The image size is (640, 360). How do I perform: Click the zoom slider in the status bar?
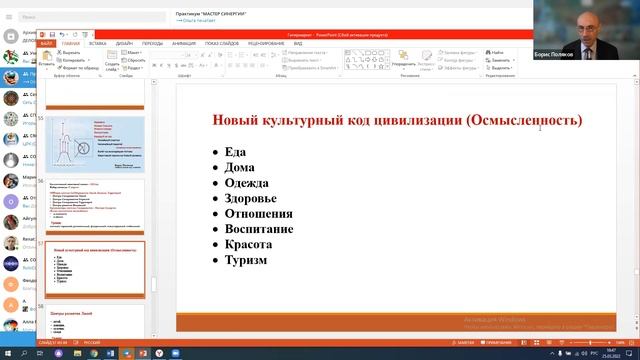pyautogui.click(x=590, y=343)
